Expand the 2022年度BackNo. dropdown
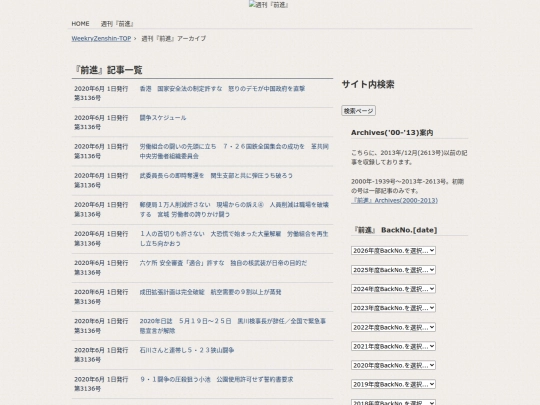The height and width of the screenshot is (405, 540). coord(393,327)
